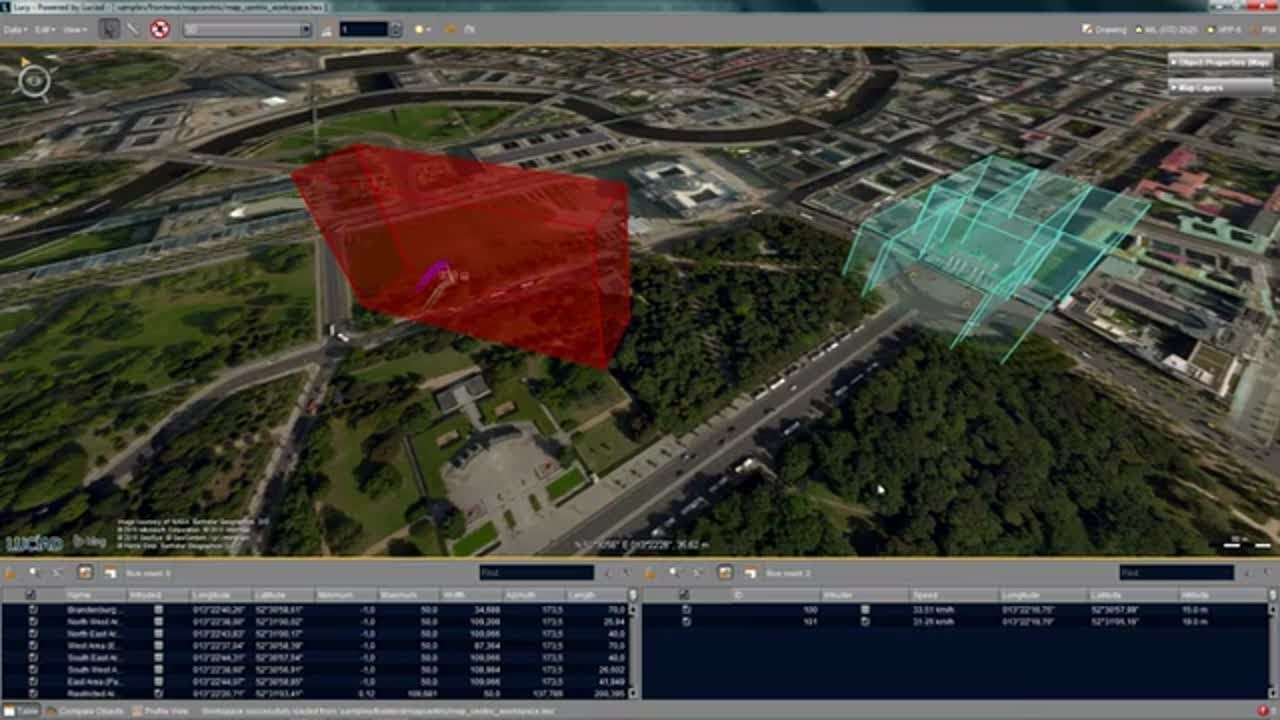Toggle checkbox for Restricted Area row
The height and width of the screenshot is (720, 1280).
[x=32, y=693]
